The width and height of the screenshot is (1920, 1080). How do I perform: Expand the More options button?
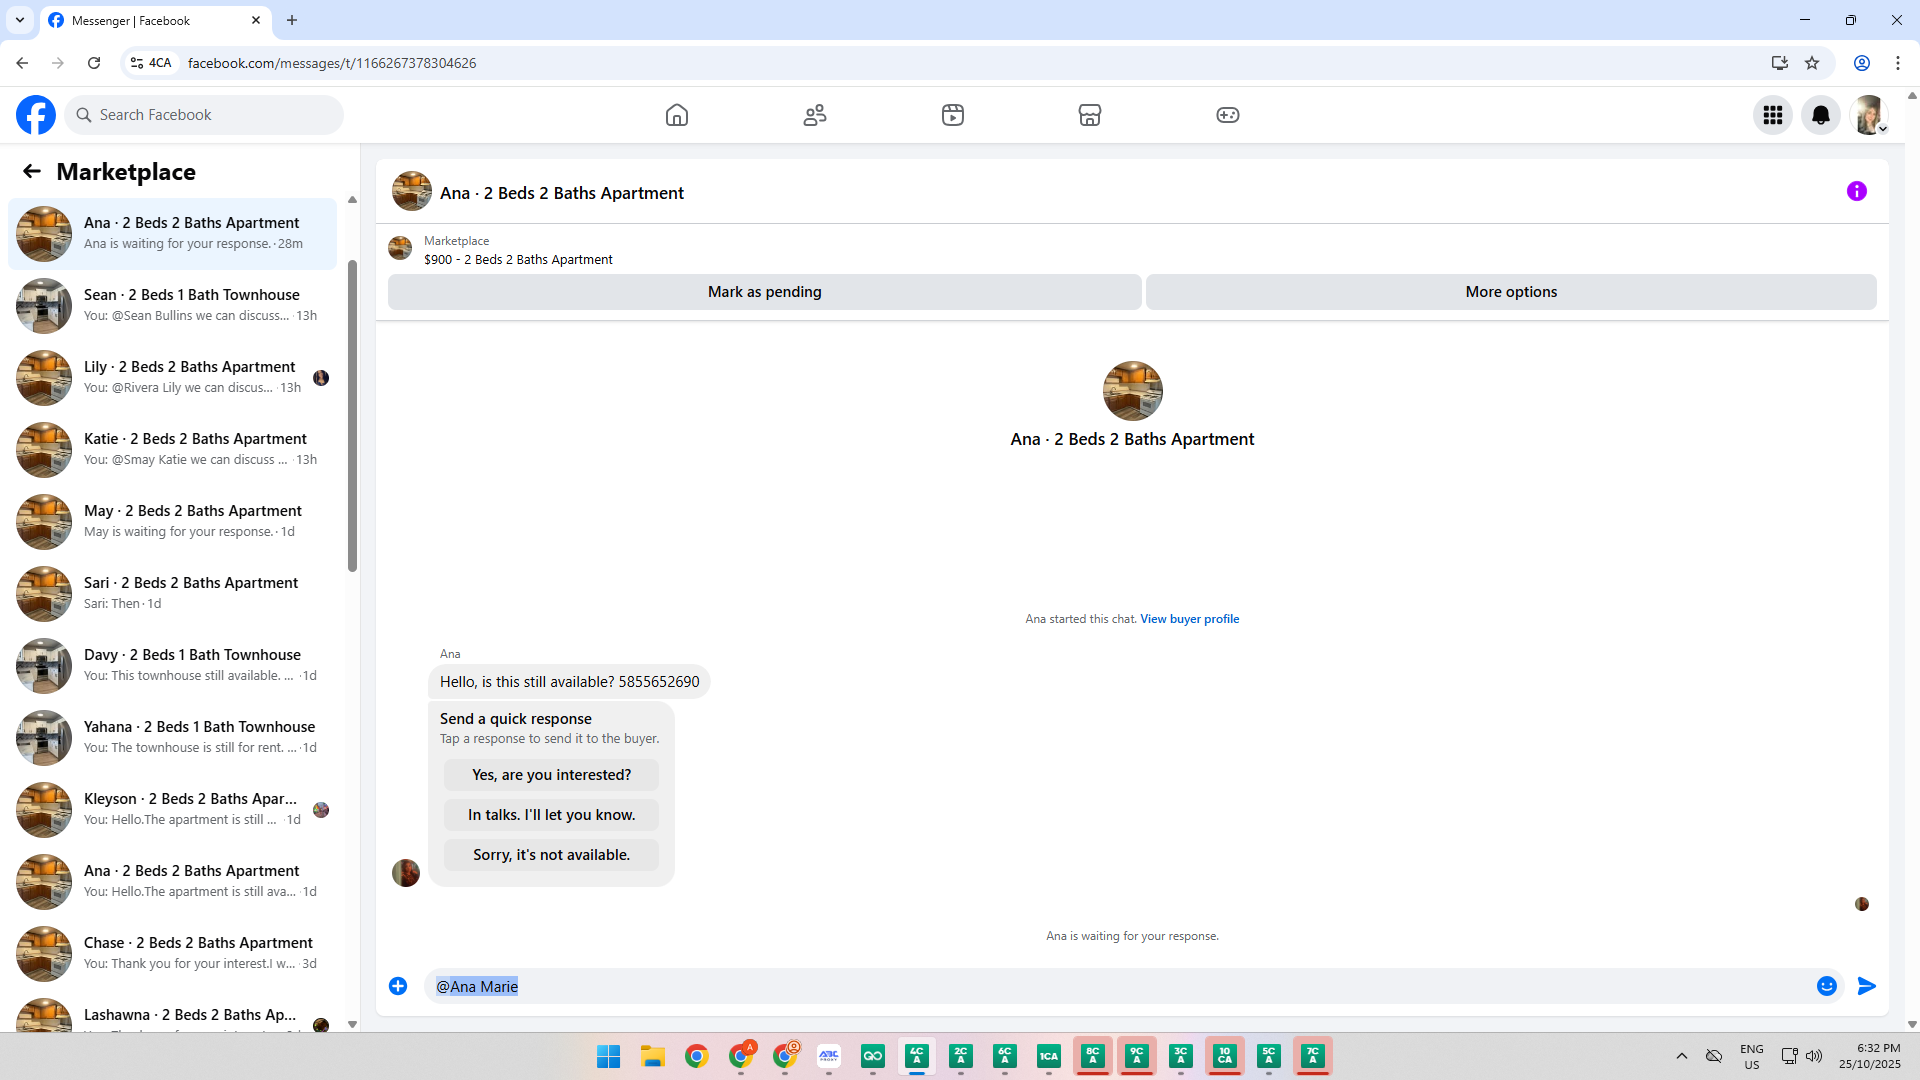coord(1511,292)
